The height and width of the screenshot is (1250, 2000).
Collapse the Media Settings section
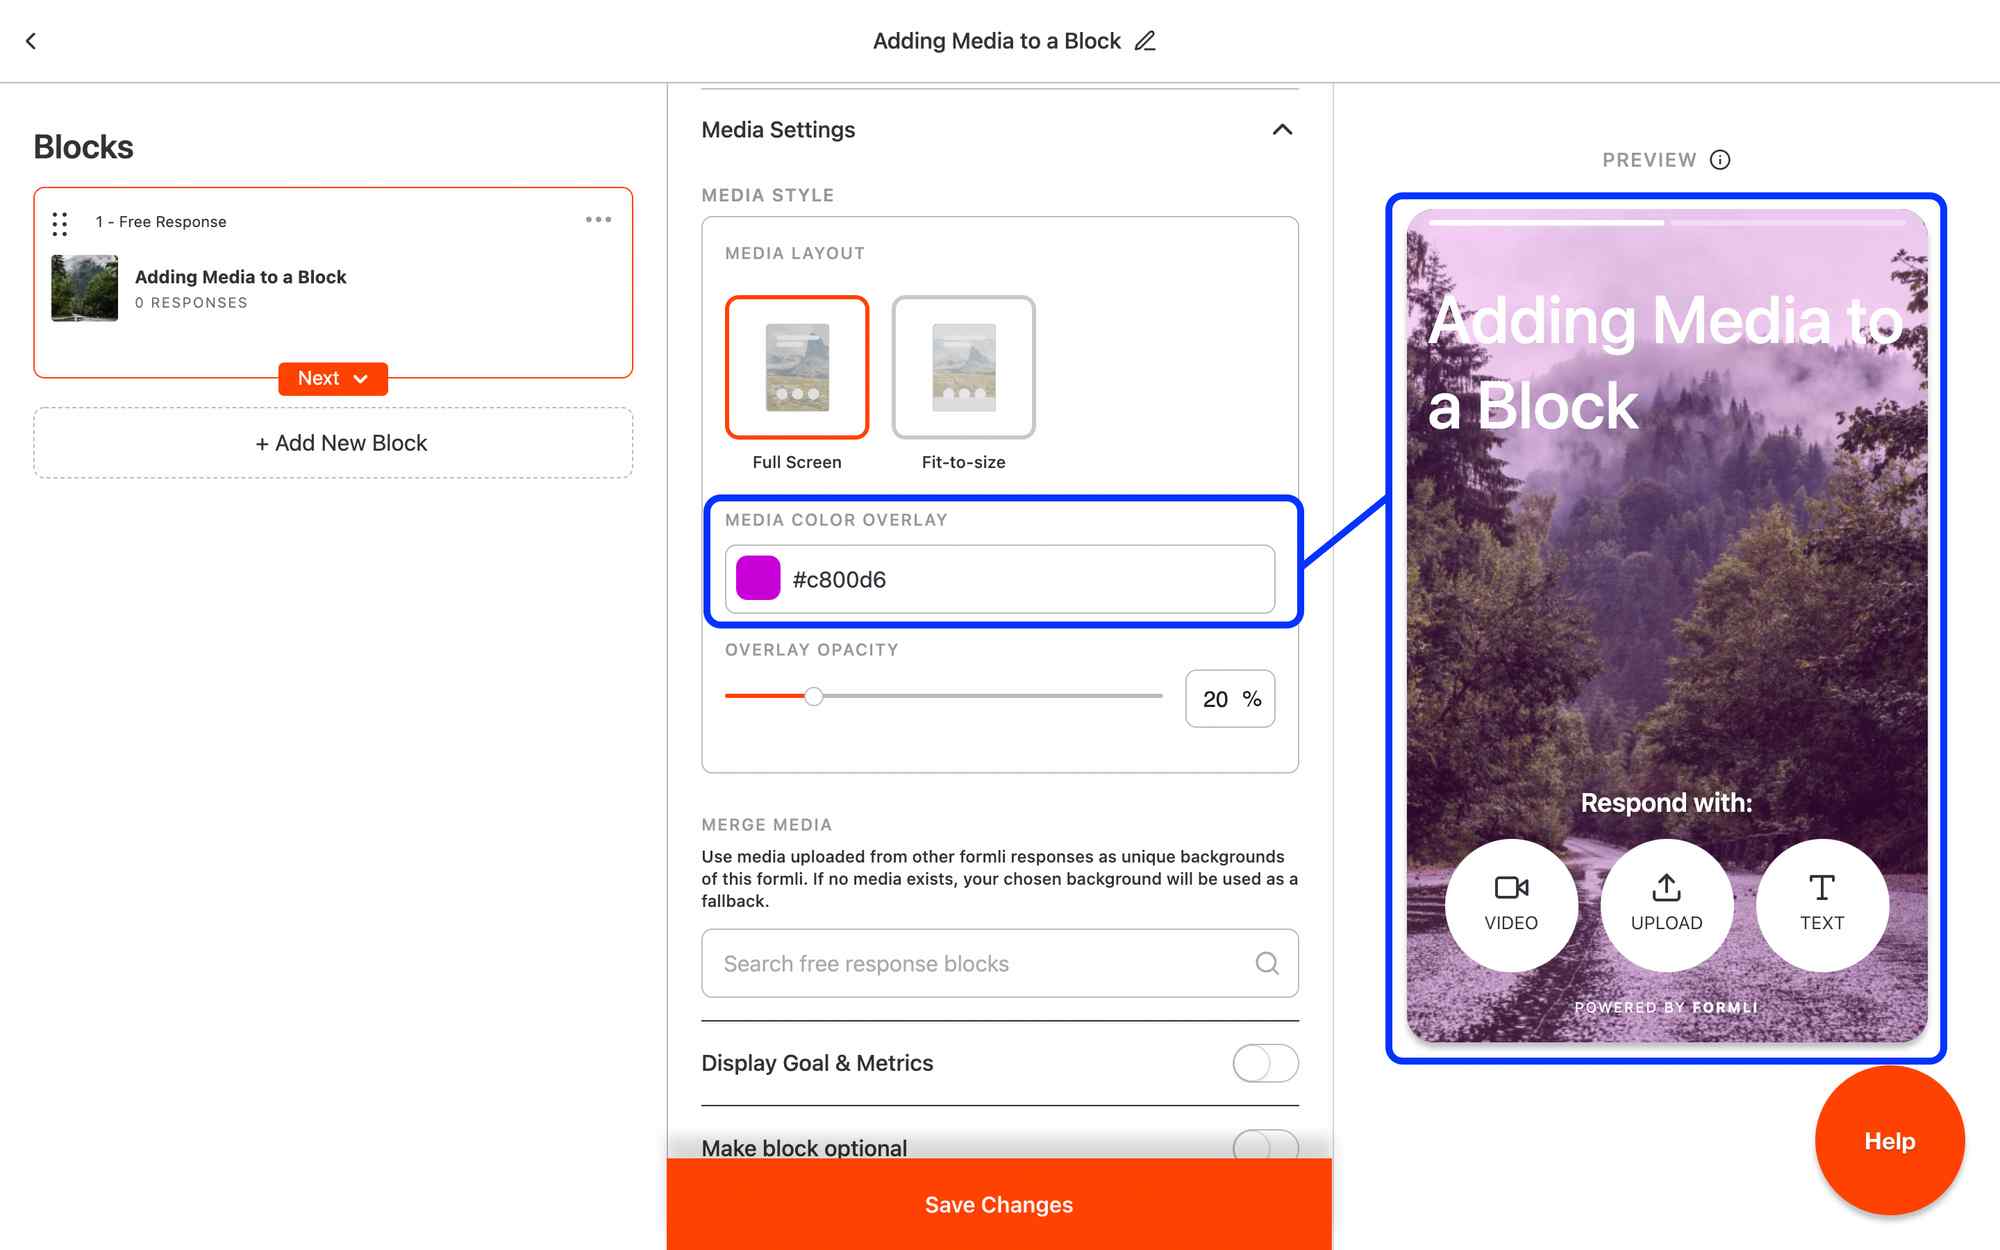[x=1282, y=130]
